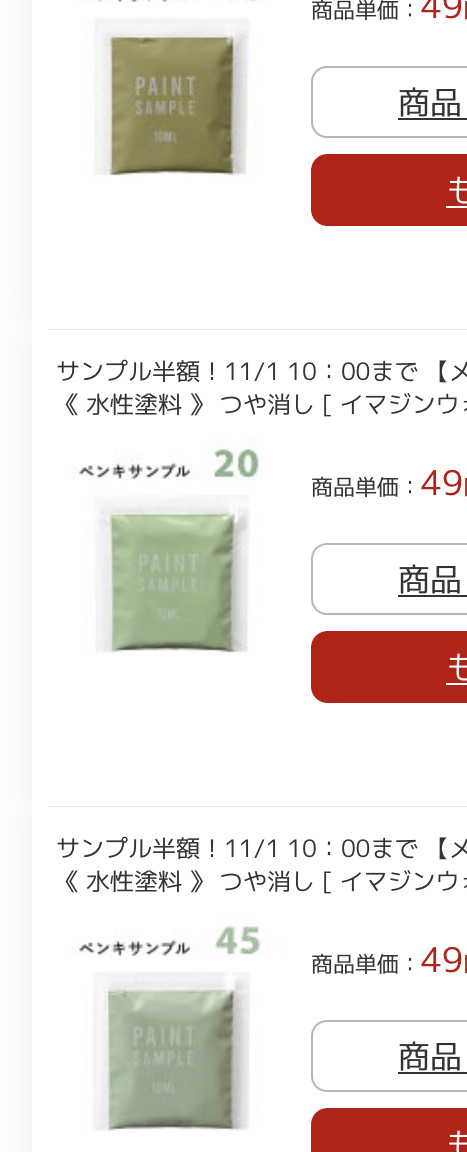
Task: Click the 商品 button for sample 20
Action: [x=389, y=579]
